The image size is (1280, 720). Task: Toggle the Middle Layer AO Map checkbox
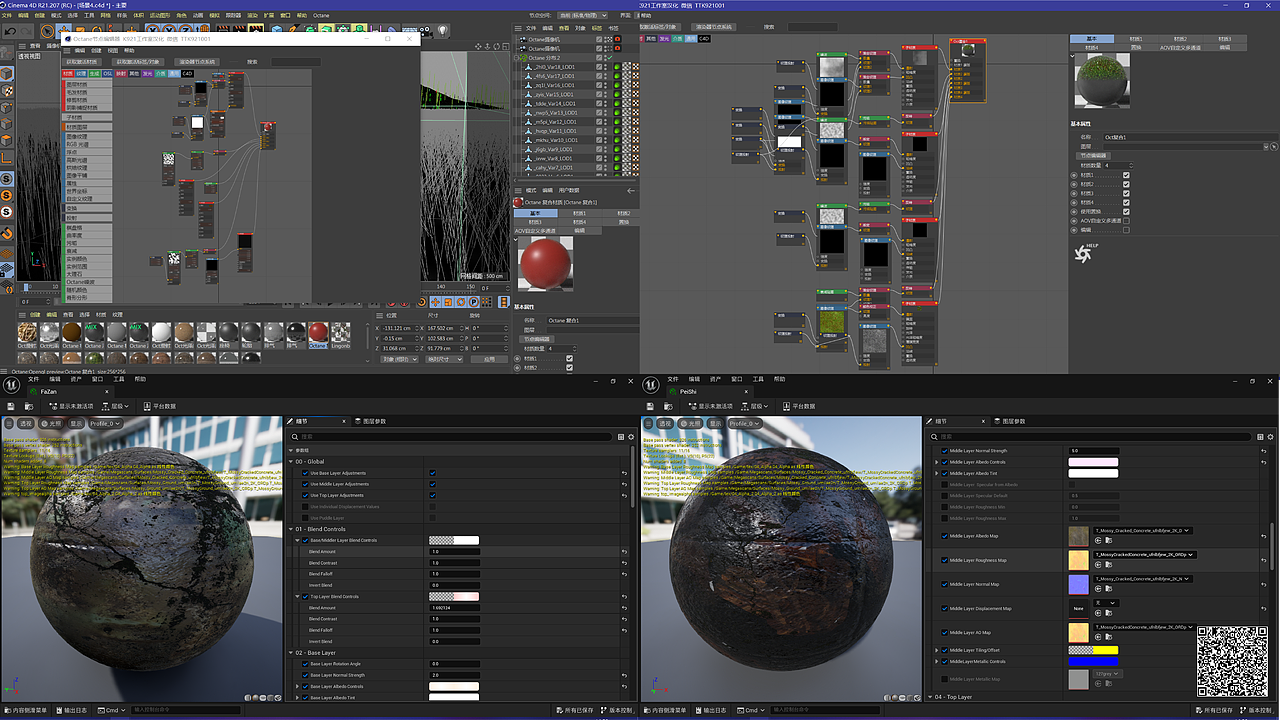(x=944, y=632)
